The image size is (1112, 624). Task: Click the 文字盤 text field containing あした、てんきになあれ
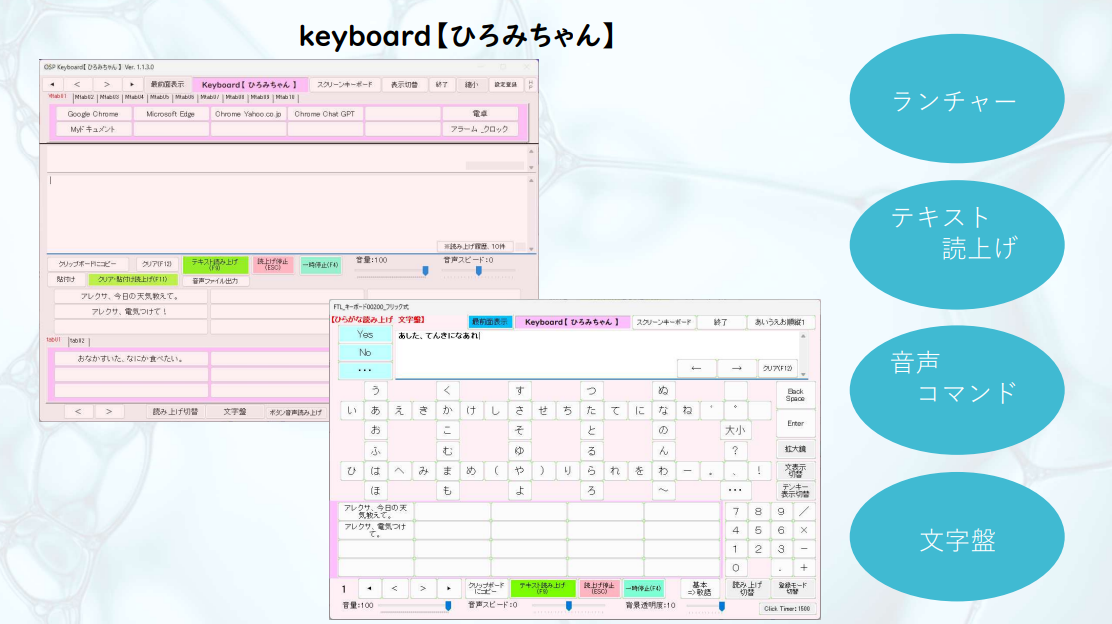[x=597, y=354]
